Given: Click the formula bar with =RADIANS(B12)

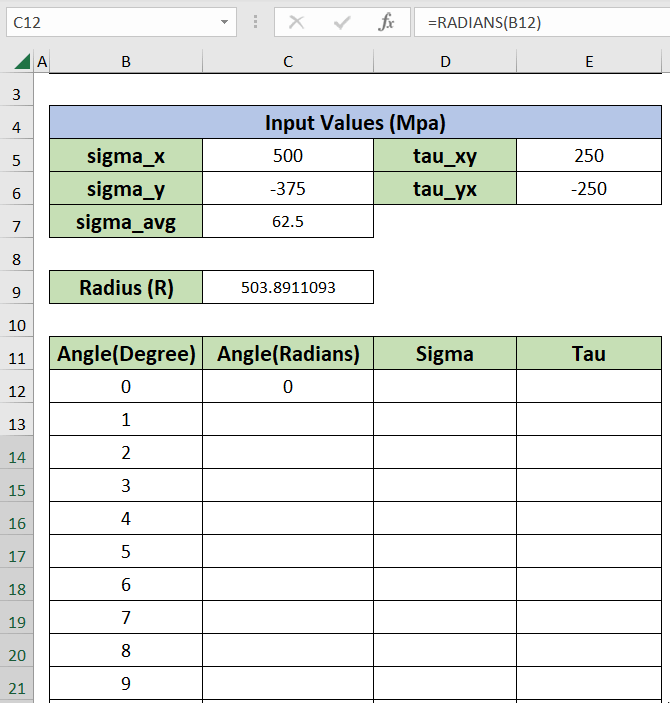Looking at the screenshot, I should click(540, 22).
